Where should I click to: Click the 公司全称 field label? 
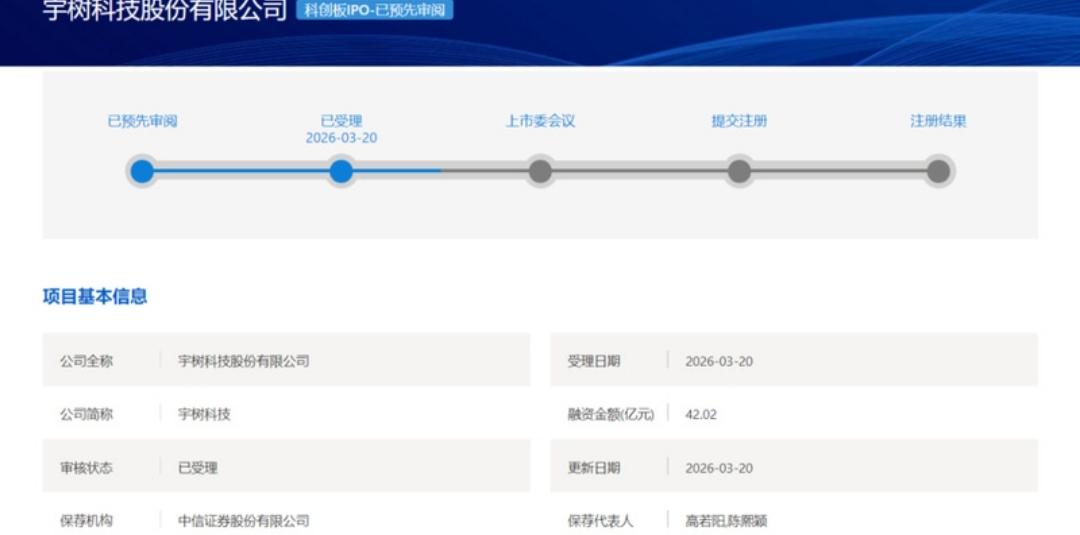click(x=86, y=361)
